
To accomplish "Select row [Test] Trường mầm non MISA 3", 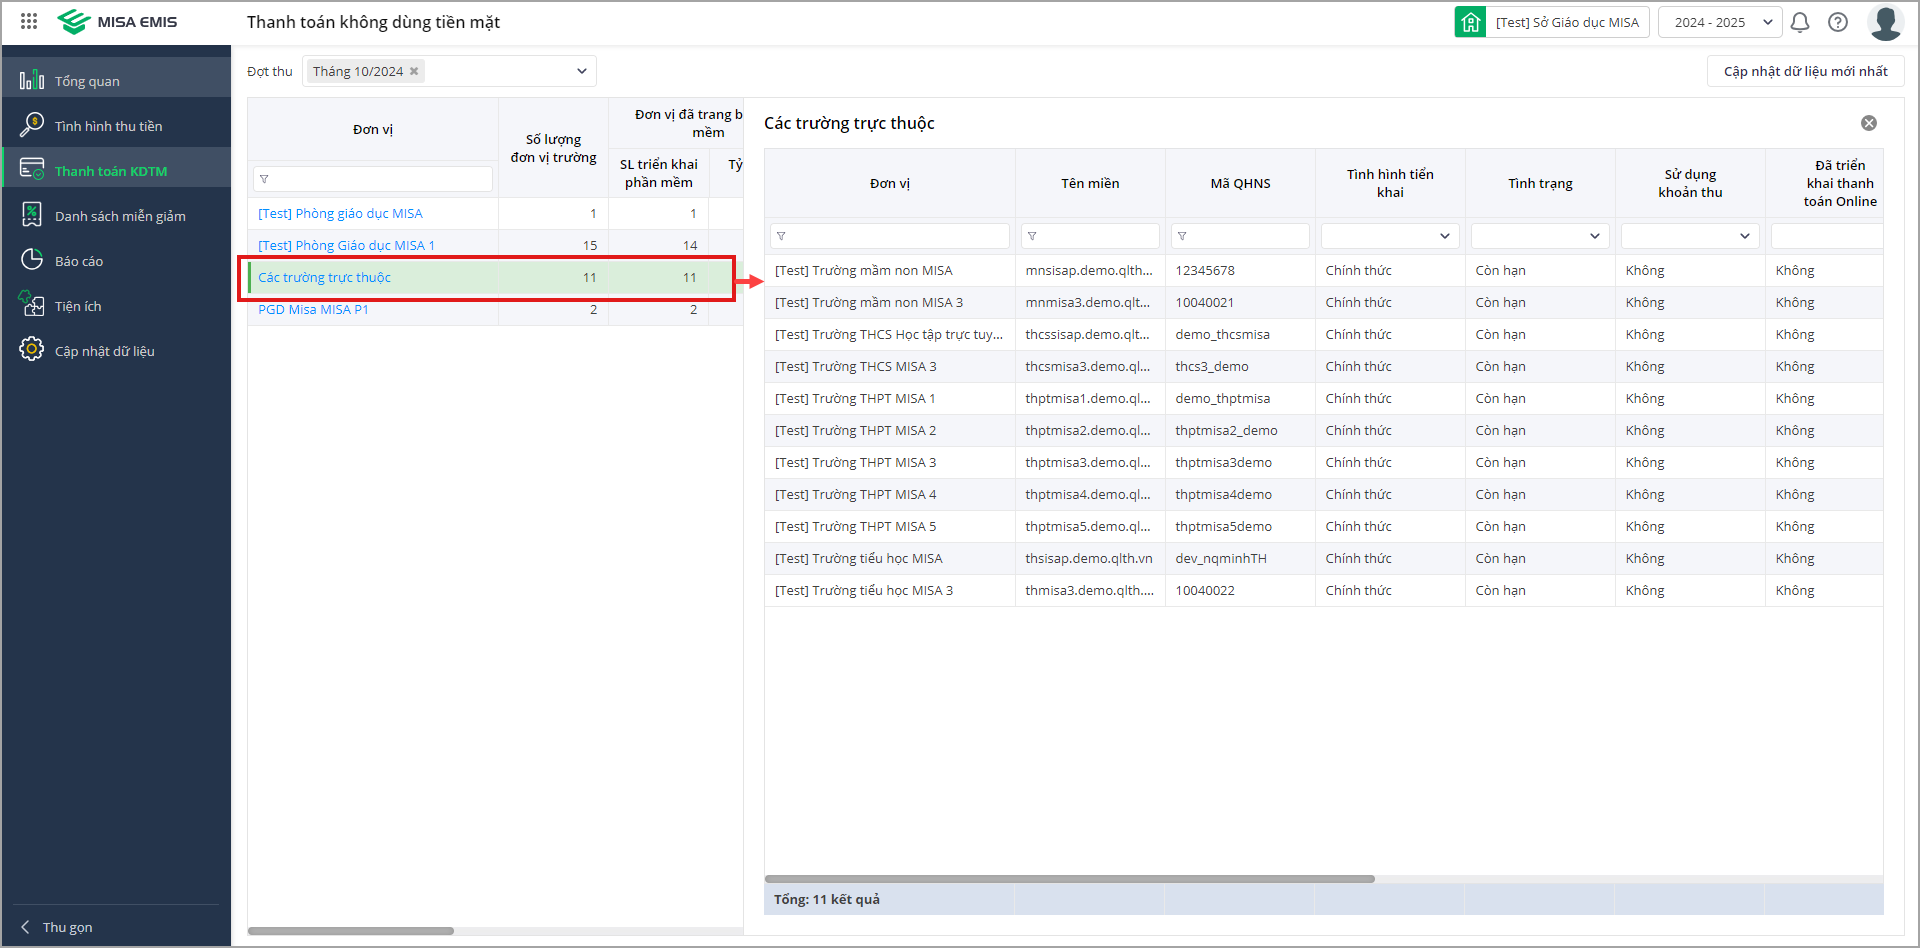I will [x=1324, y=303].
